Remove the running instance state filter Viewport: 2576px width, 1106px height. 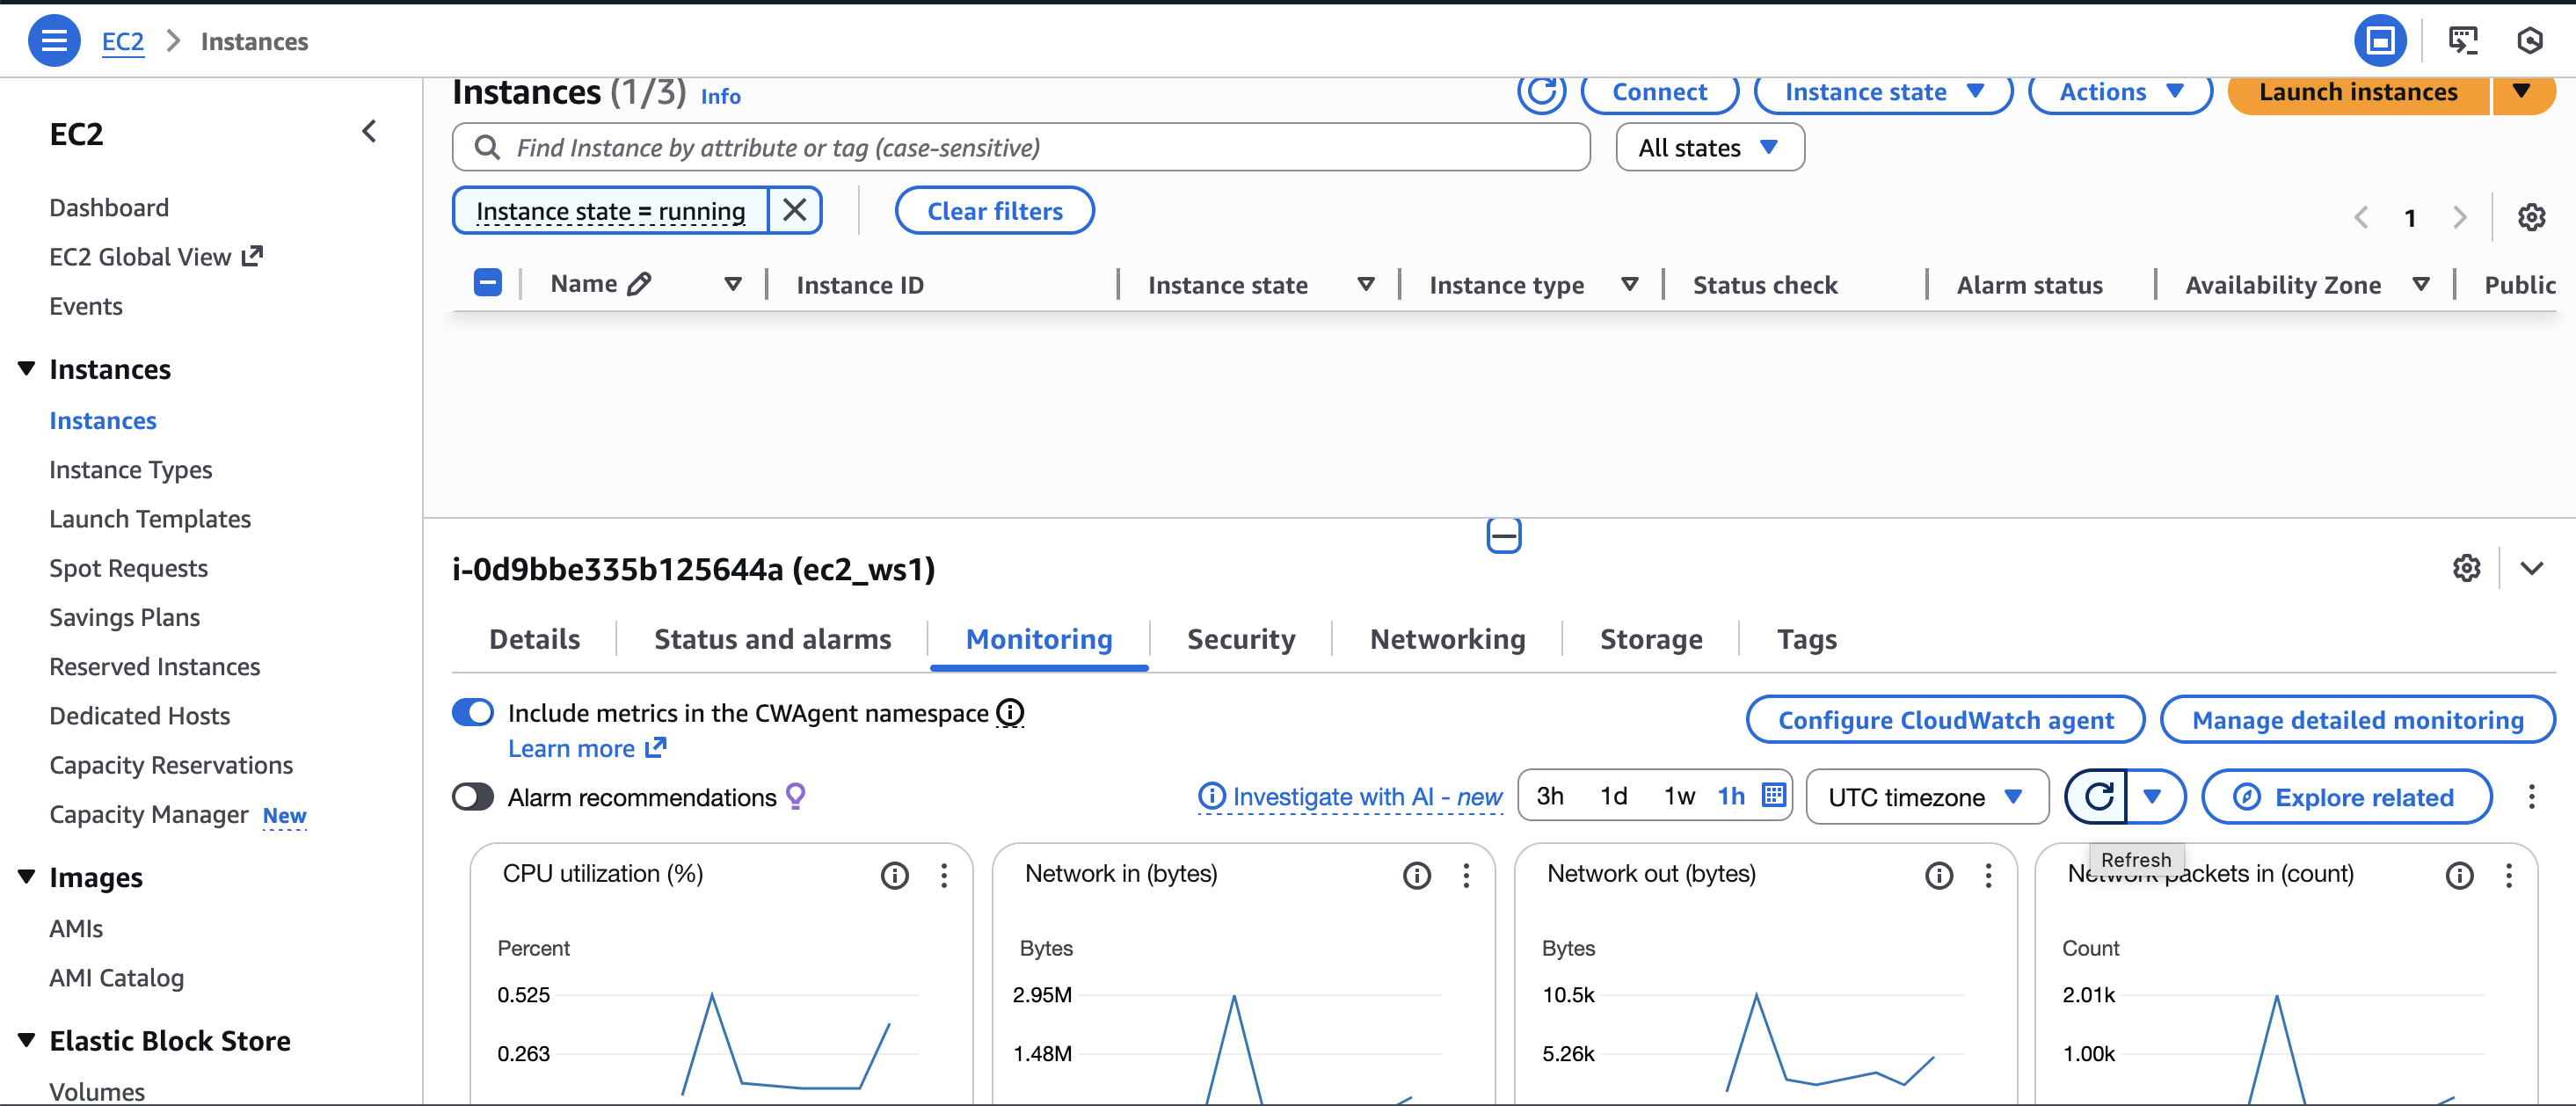click(795, 211)
